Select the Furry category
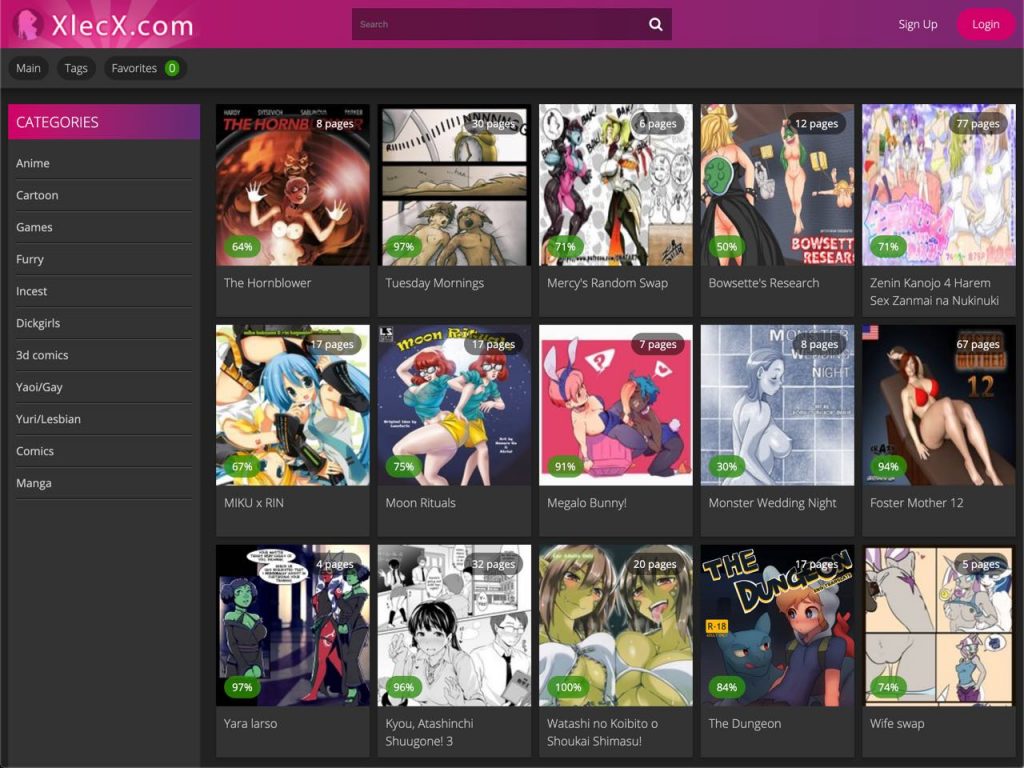Viewport: 1024px width, 768px height. pos(29,259)
